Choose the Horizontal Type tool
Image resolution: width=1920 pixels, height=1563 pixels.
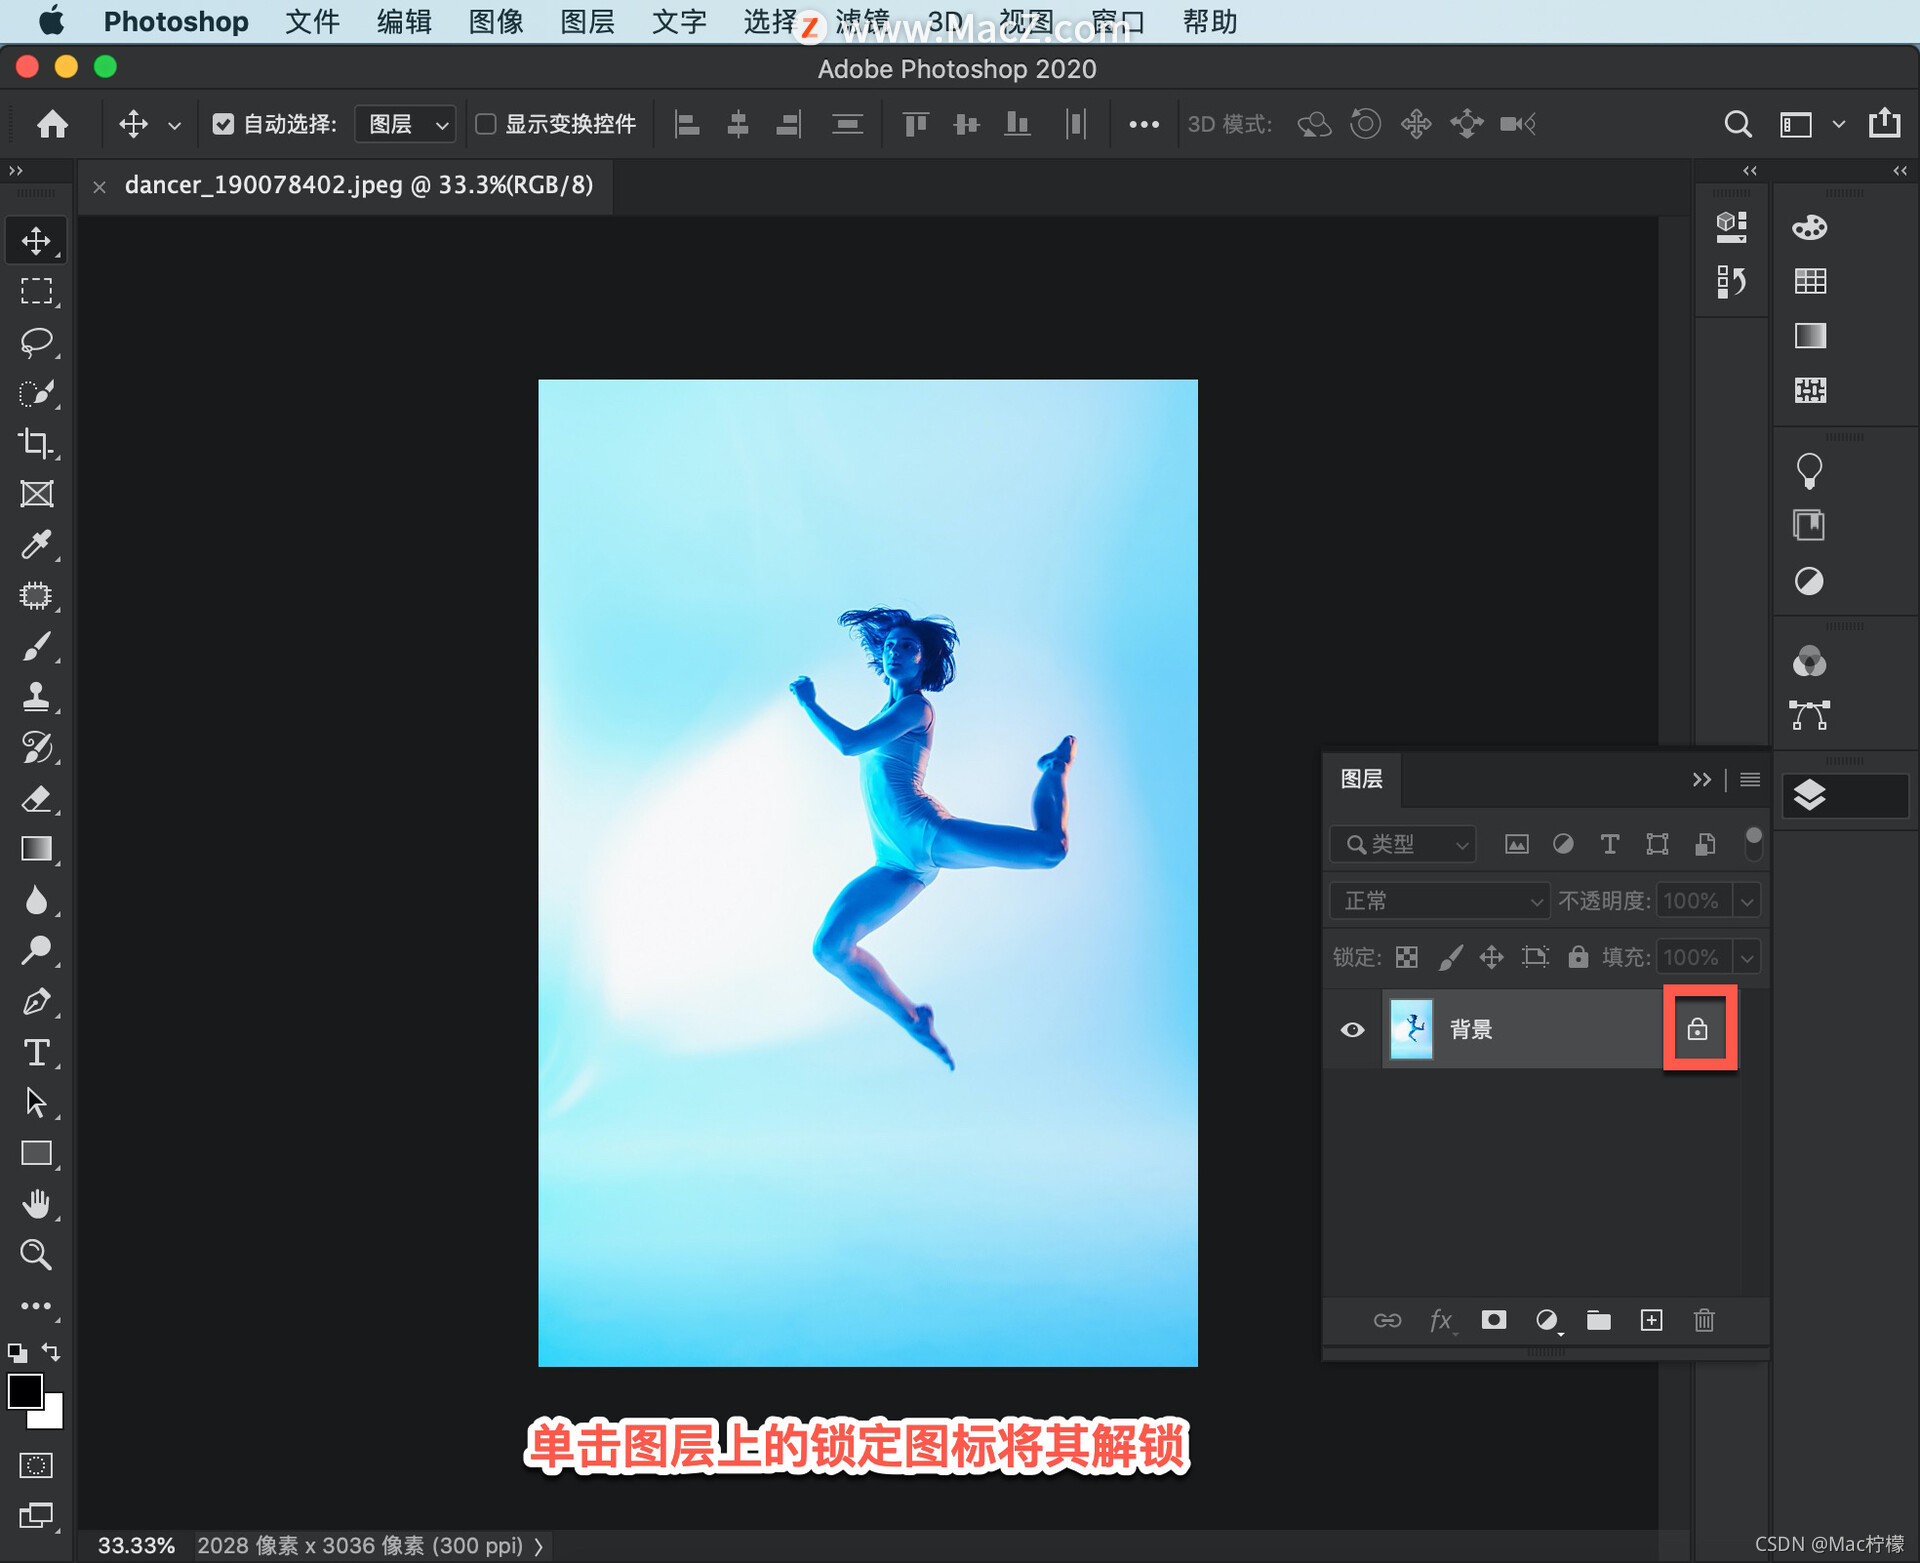pyautogui.click(x=36, y=1052)
